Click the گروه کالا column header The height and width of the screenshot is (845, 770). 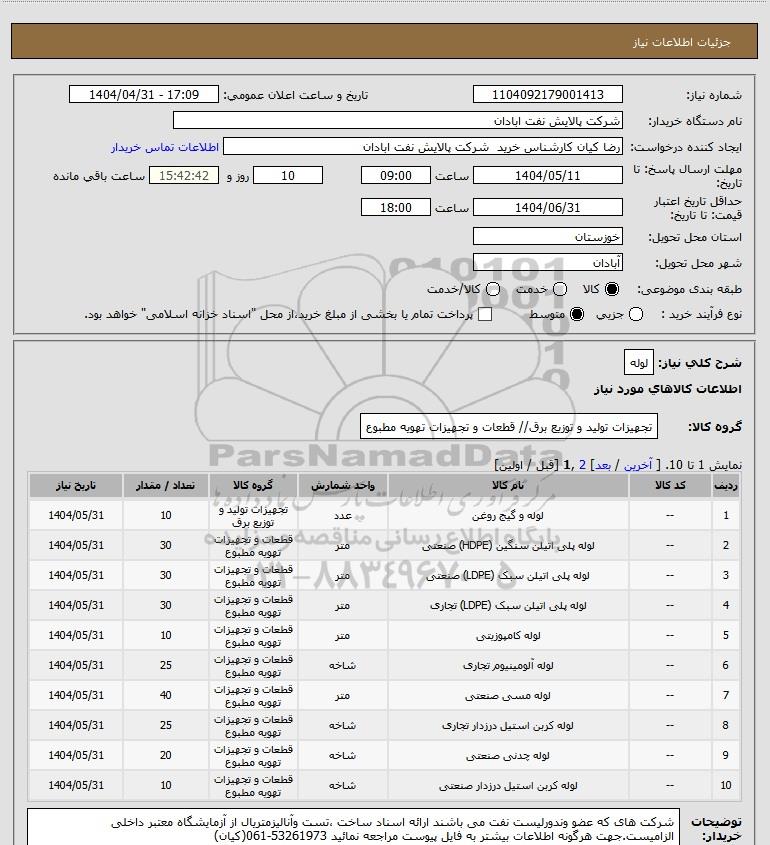click(x=253, y=486)
